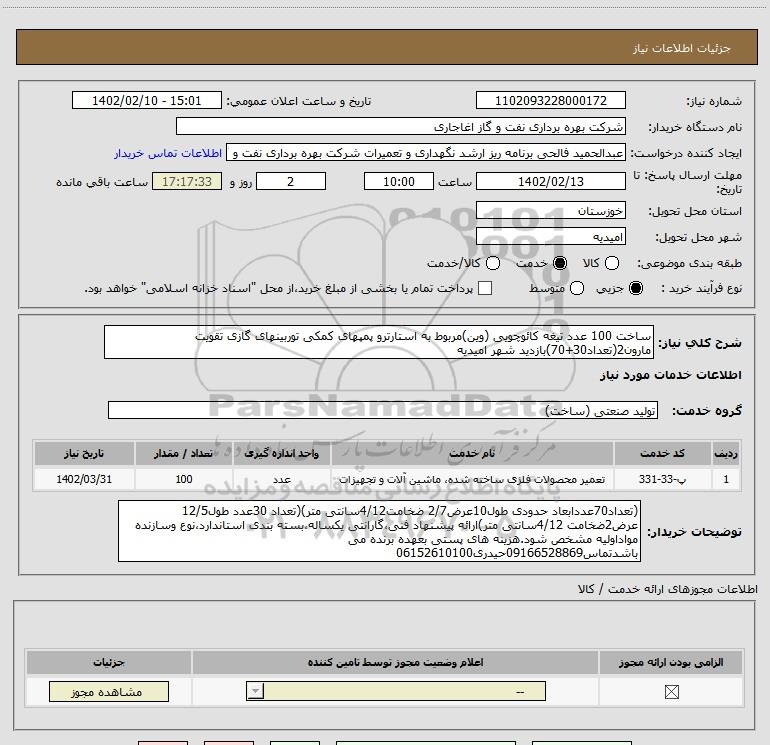Screen dimensions: 770x745
Task: Click the quantity cell 100
Action: [x=183, y=479]
